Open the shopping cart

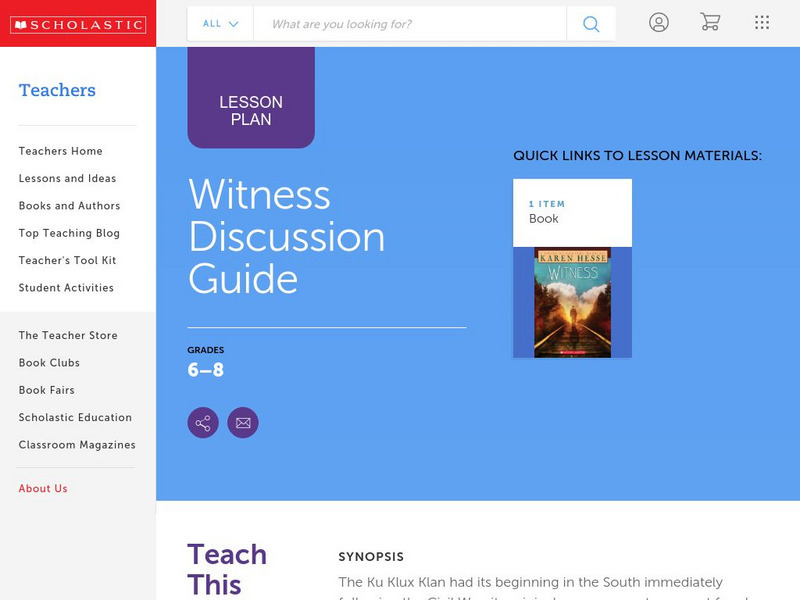[710, 22]
